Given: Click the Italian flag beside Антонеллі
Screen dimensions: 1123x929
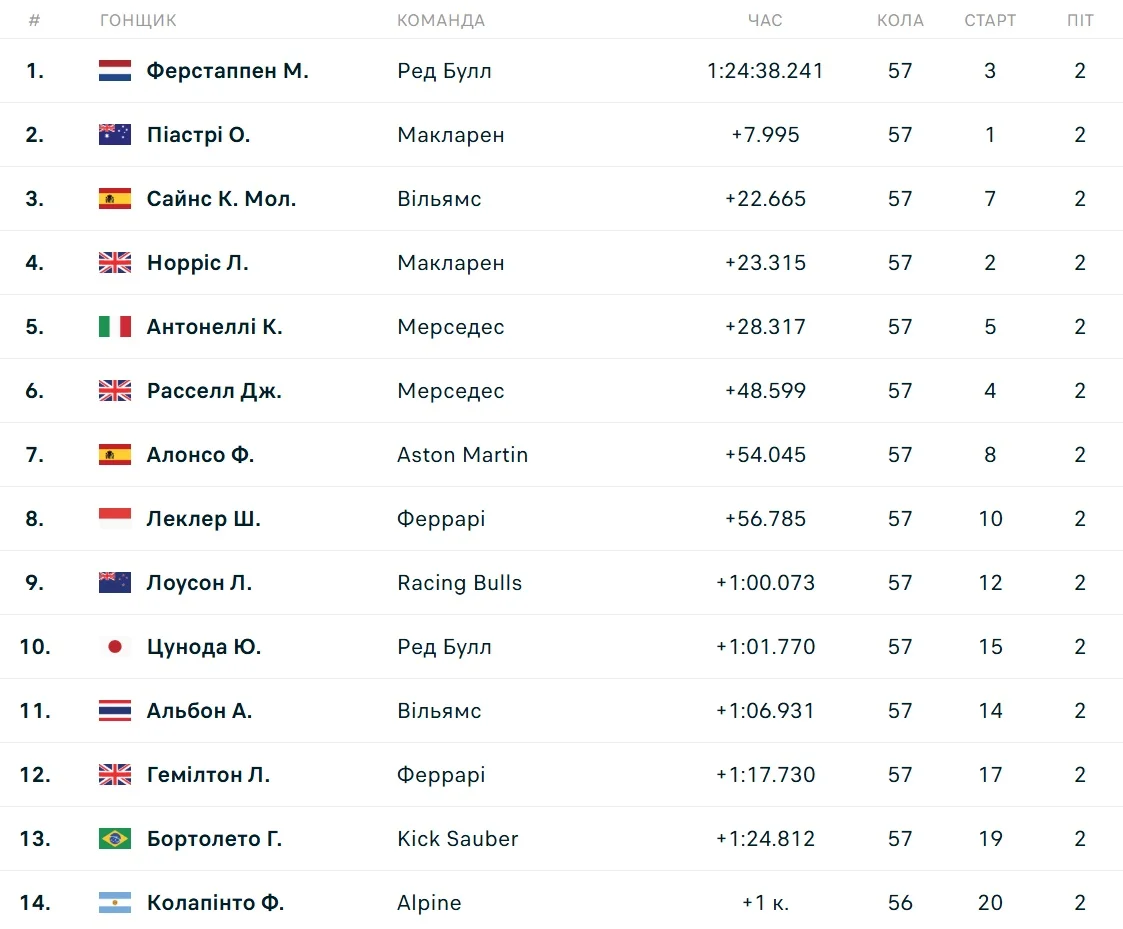Looking at the screenshot, I should pos(115,327).
